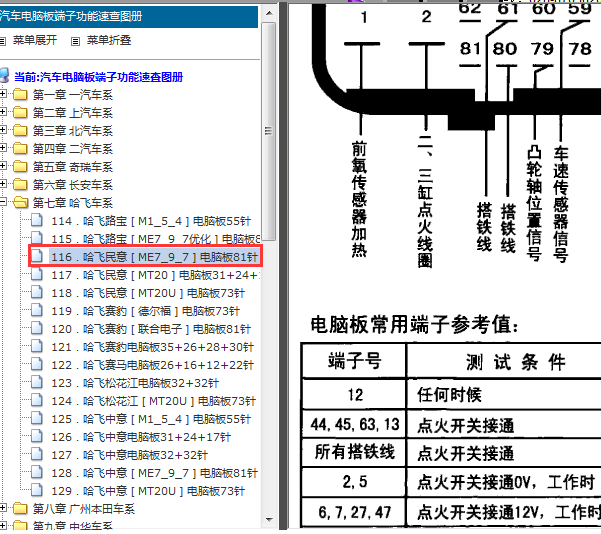Click page icon of item 125 哈飞中意
Image resolution: width=601 pixels, height=534 pixels.
point(37,418)
